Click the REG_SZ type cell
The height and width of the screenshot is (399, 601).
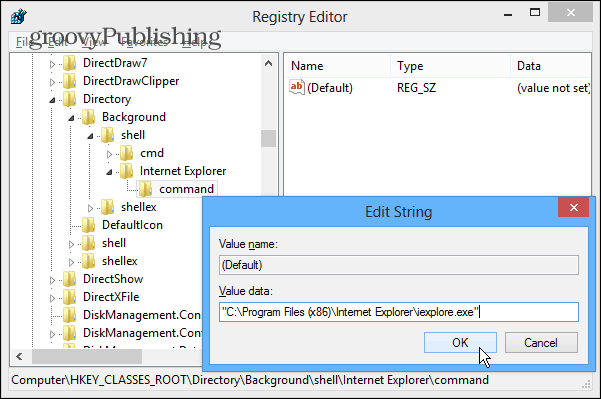point(416,88)
